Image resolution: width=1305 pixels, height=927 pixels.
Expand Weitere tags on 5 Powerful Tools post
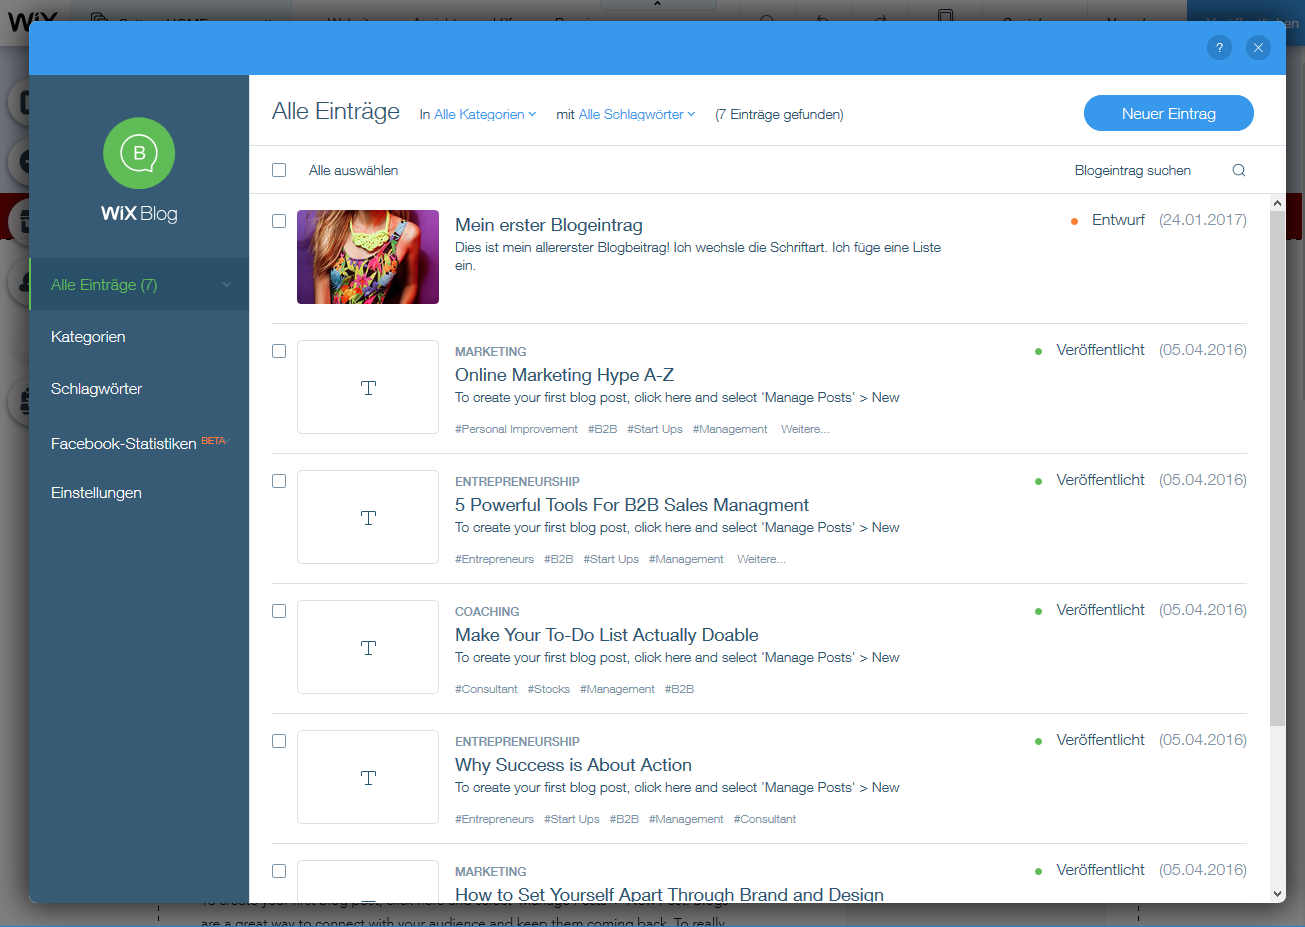pyautogui.click(x=761, y=559)
